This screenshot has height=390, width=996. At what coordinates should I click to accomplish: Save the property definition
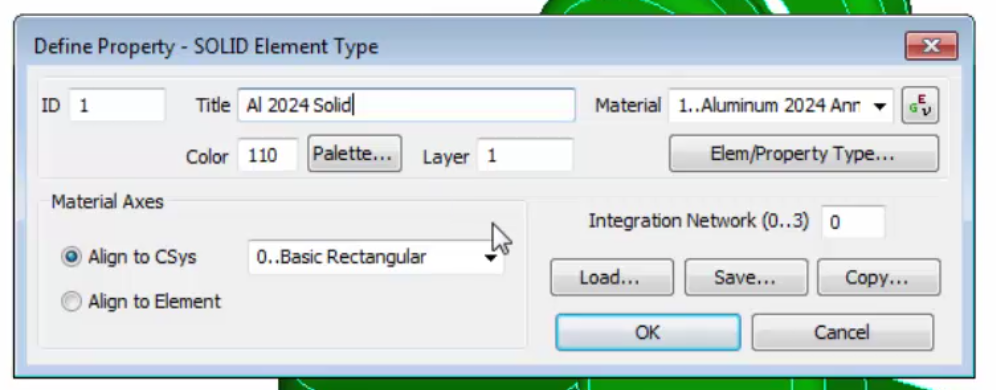746,277
